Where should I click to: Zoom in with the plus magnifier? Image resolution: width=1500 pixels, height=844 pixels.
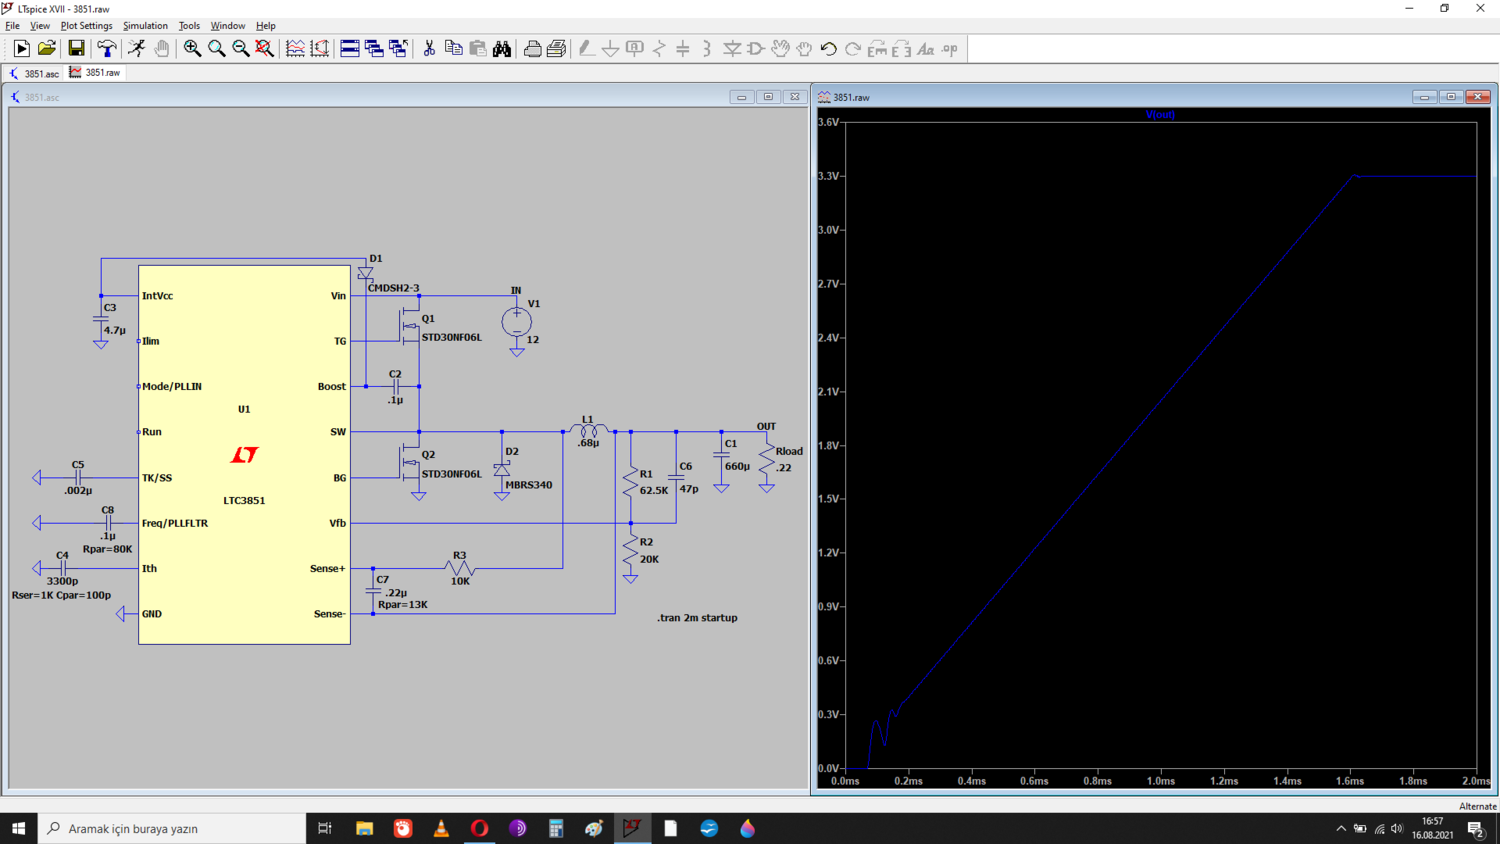tap(192, 48)
